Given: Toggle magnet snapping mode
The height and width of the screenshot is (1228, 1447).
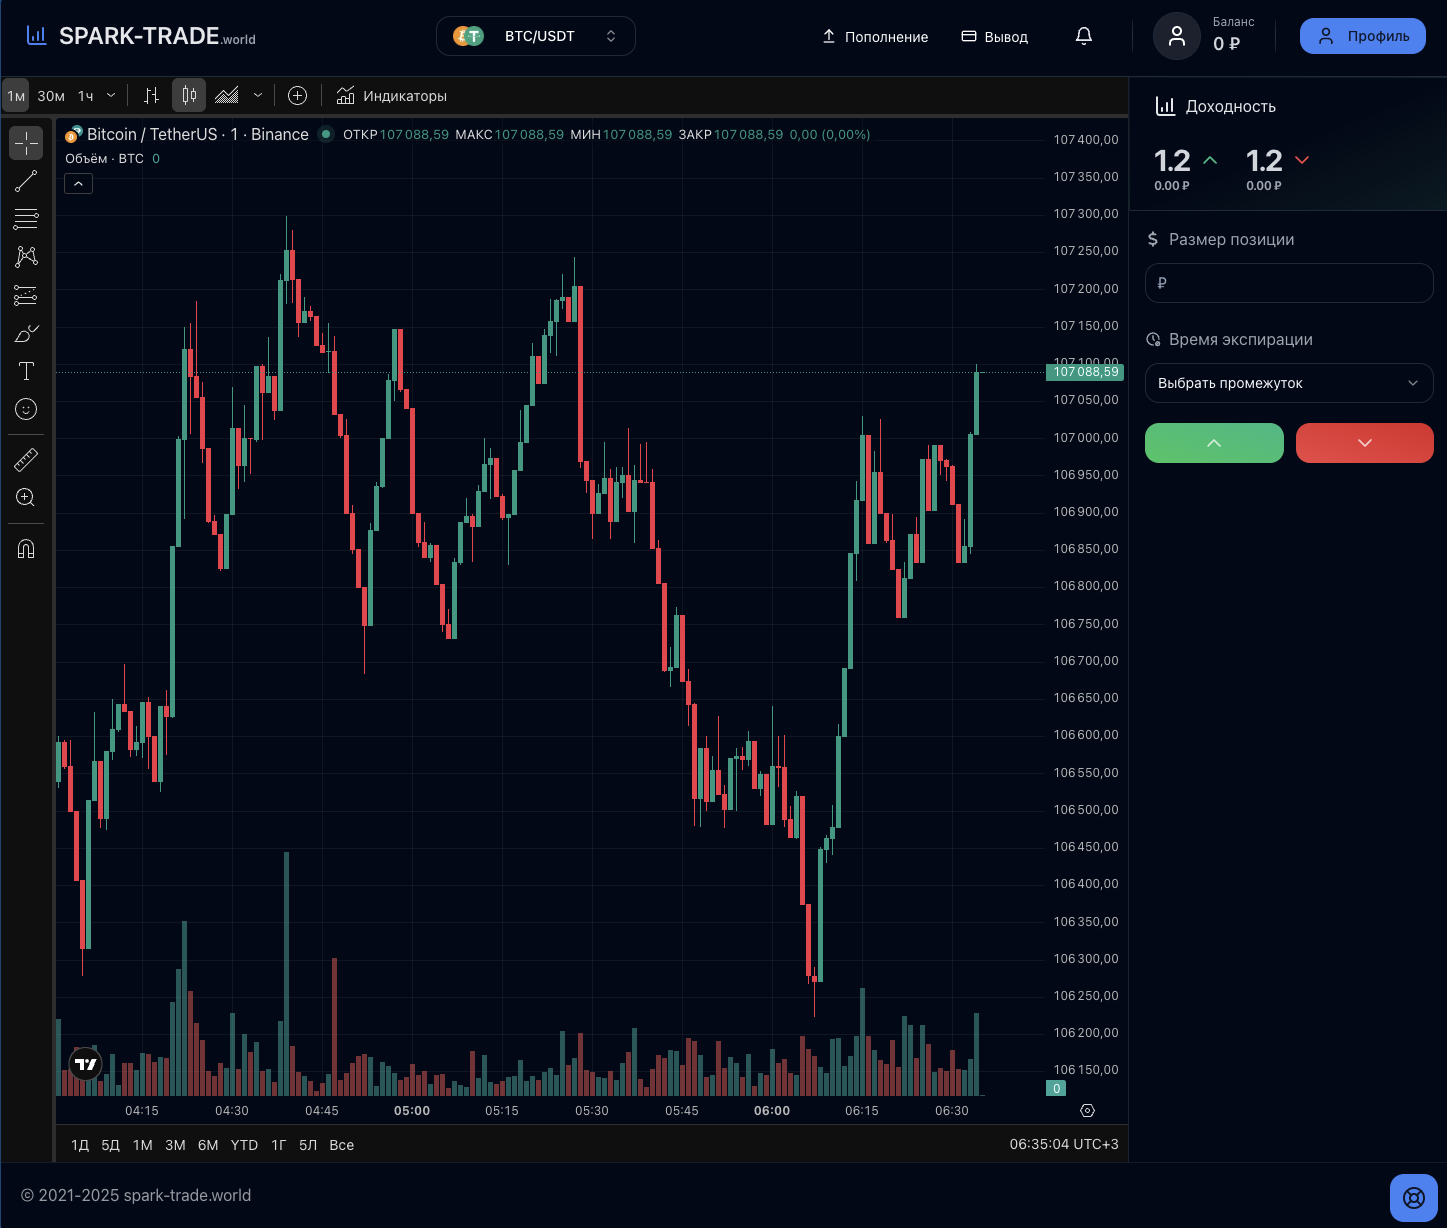Looking at the screenshot, I should tap(26, 548).
